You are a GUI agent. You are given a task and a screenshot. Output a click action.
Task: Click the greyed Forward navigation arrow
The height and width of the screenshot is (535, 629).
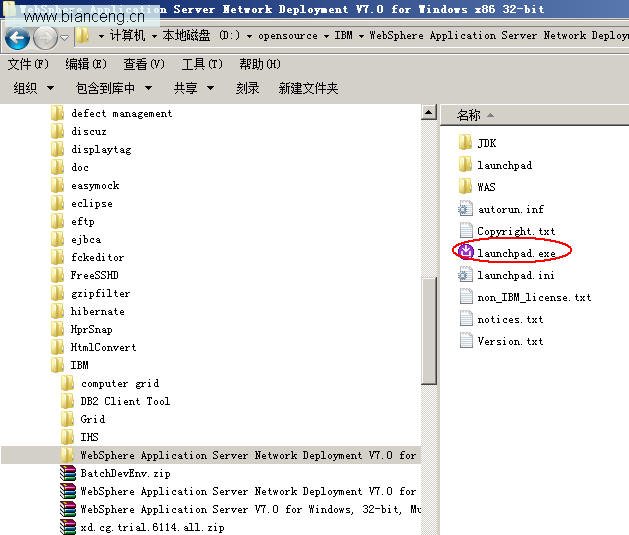(45, 38)
